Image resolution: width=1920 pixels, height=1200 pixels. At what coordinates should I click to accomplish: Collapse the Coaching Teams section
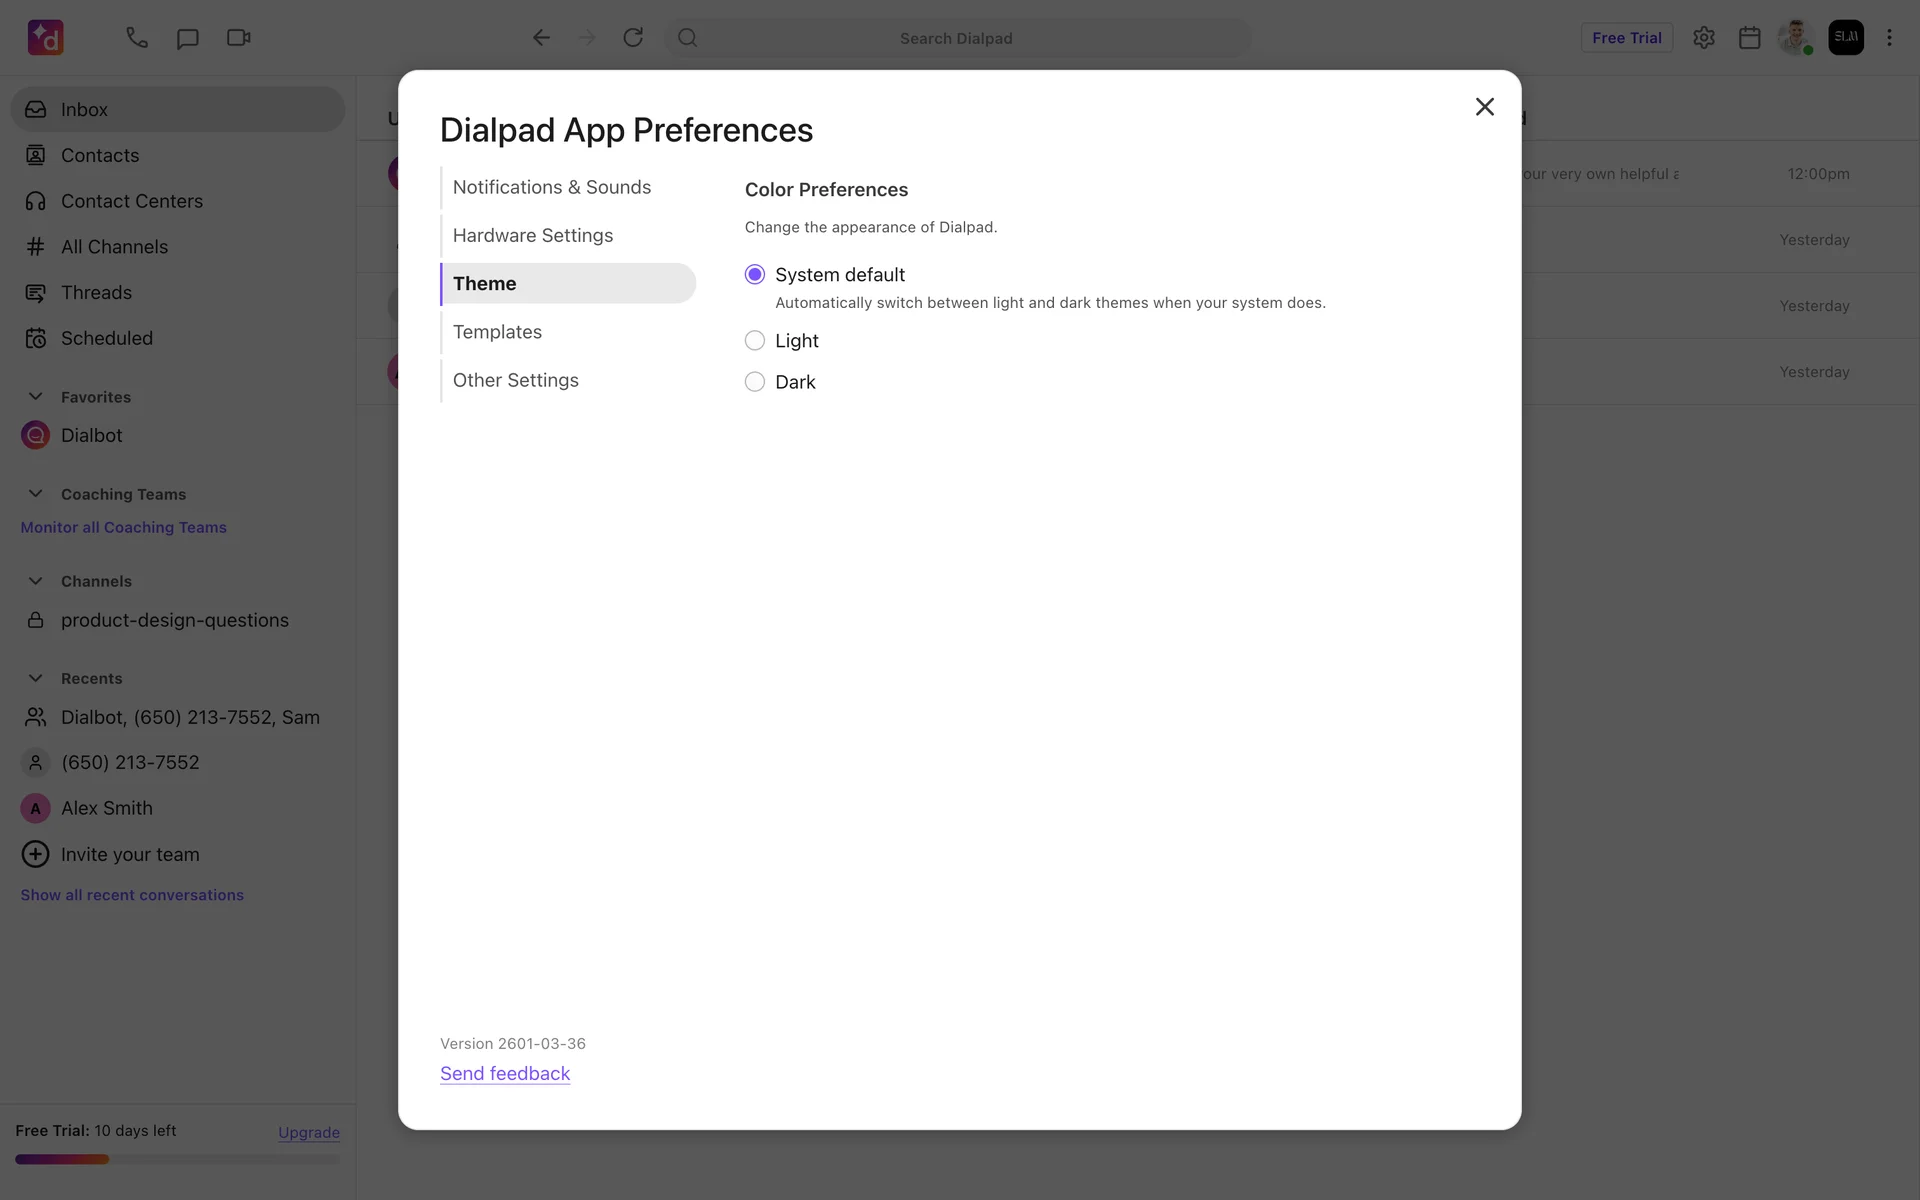tap(36, 494)
